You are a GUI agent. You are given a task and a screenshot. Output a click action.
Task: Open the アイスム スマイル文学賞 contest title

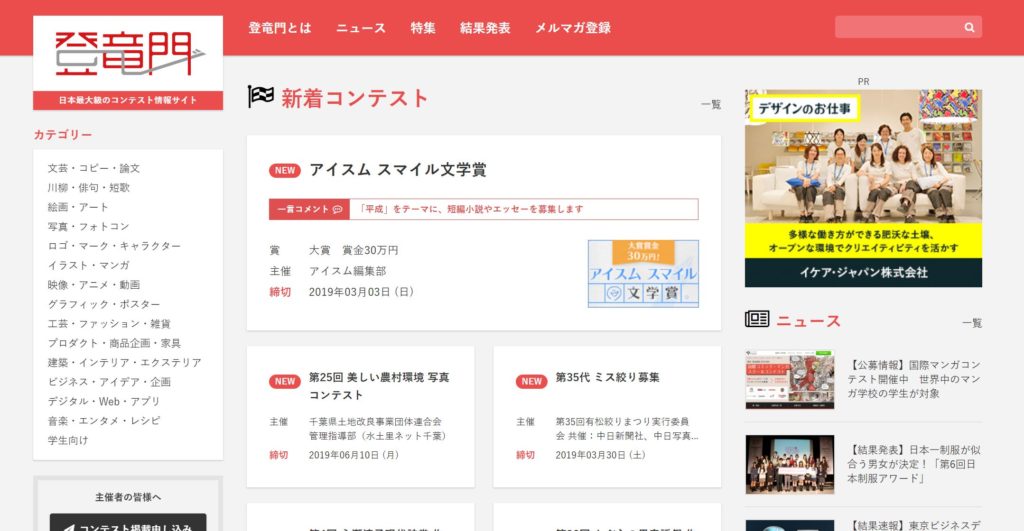click(x=397, y=170)
